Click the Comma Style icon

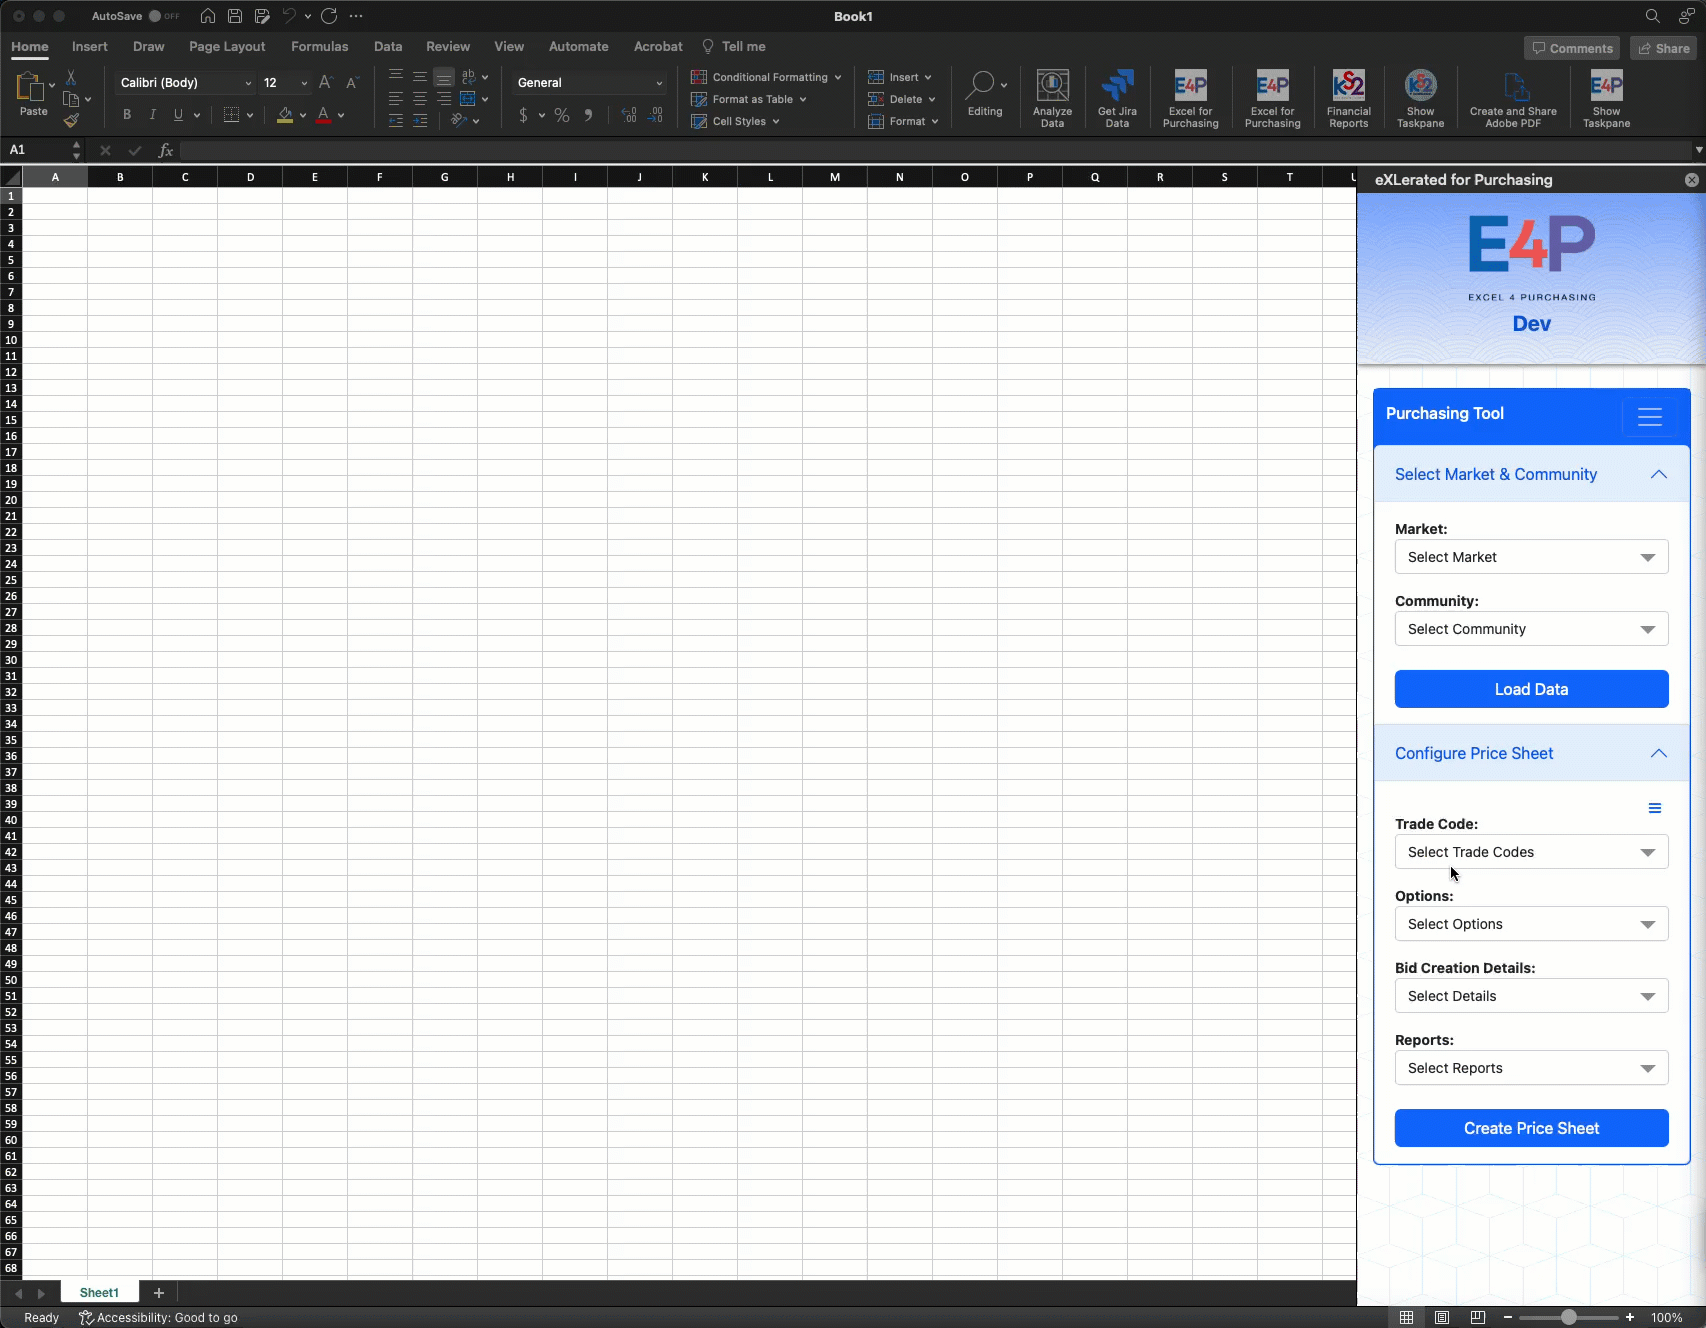[588, 115]
